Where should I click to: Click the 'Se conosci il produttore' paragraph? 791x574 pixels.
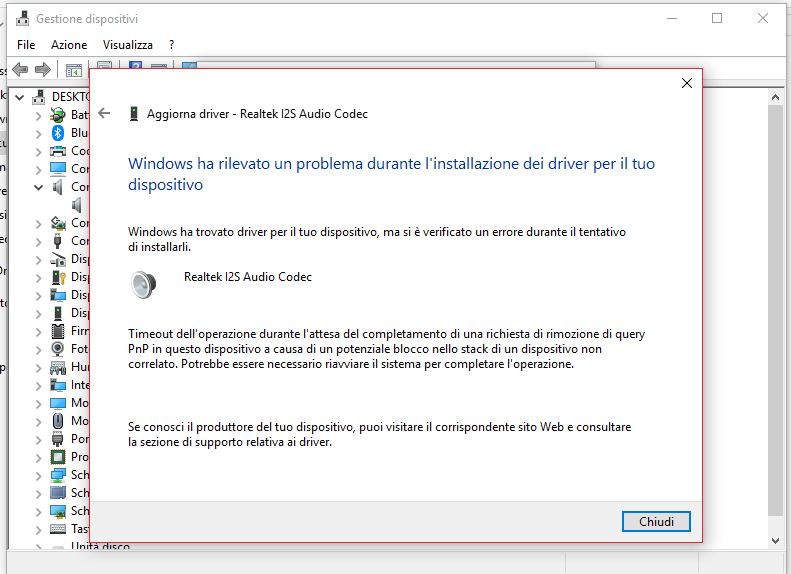pos(379,434)
